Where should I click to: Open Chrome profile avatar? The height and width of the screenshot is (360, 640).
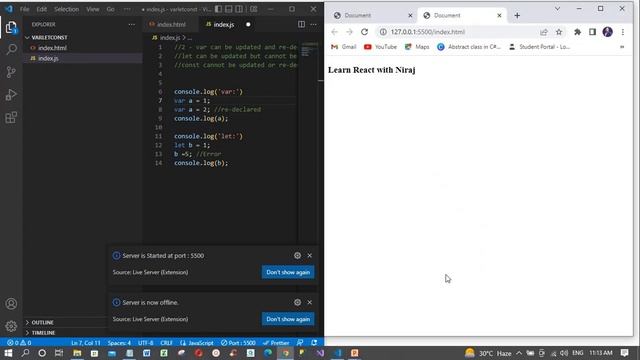(x=607, y=32)
